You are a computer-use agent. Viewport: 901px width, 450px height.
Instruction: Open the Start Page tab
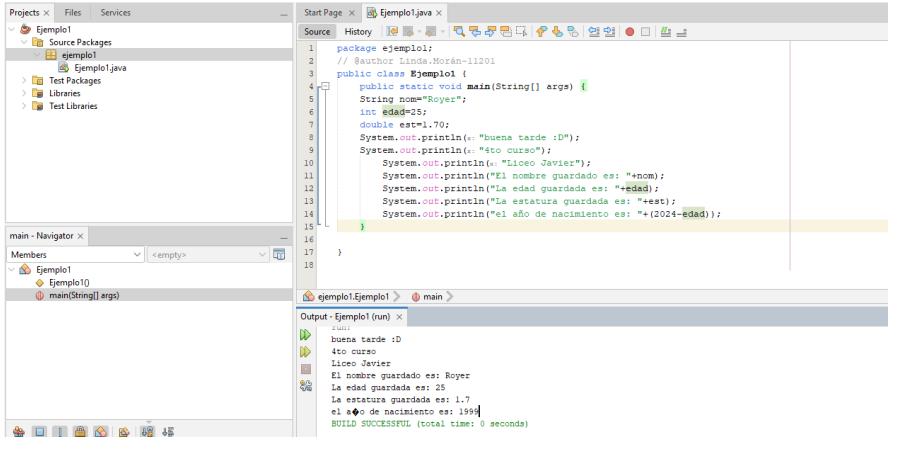[323, 13]
